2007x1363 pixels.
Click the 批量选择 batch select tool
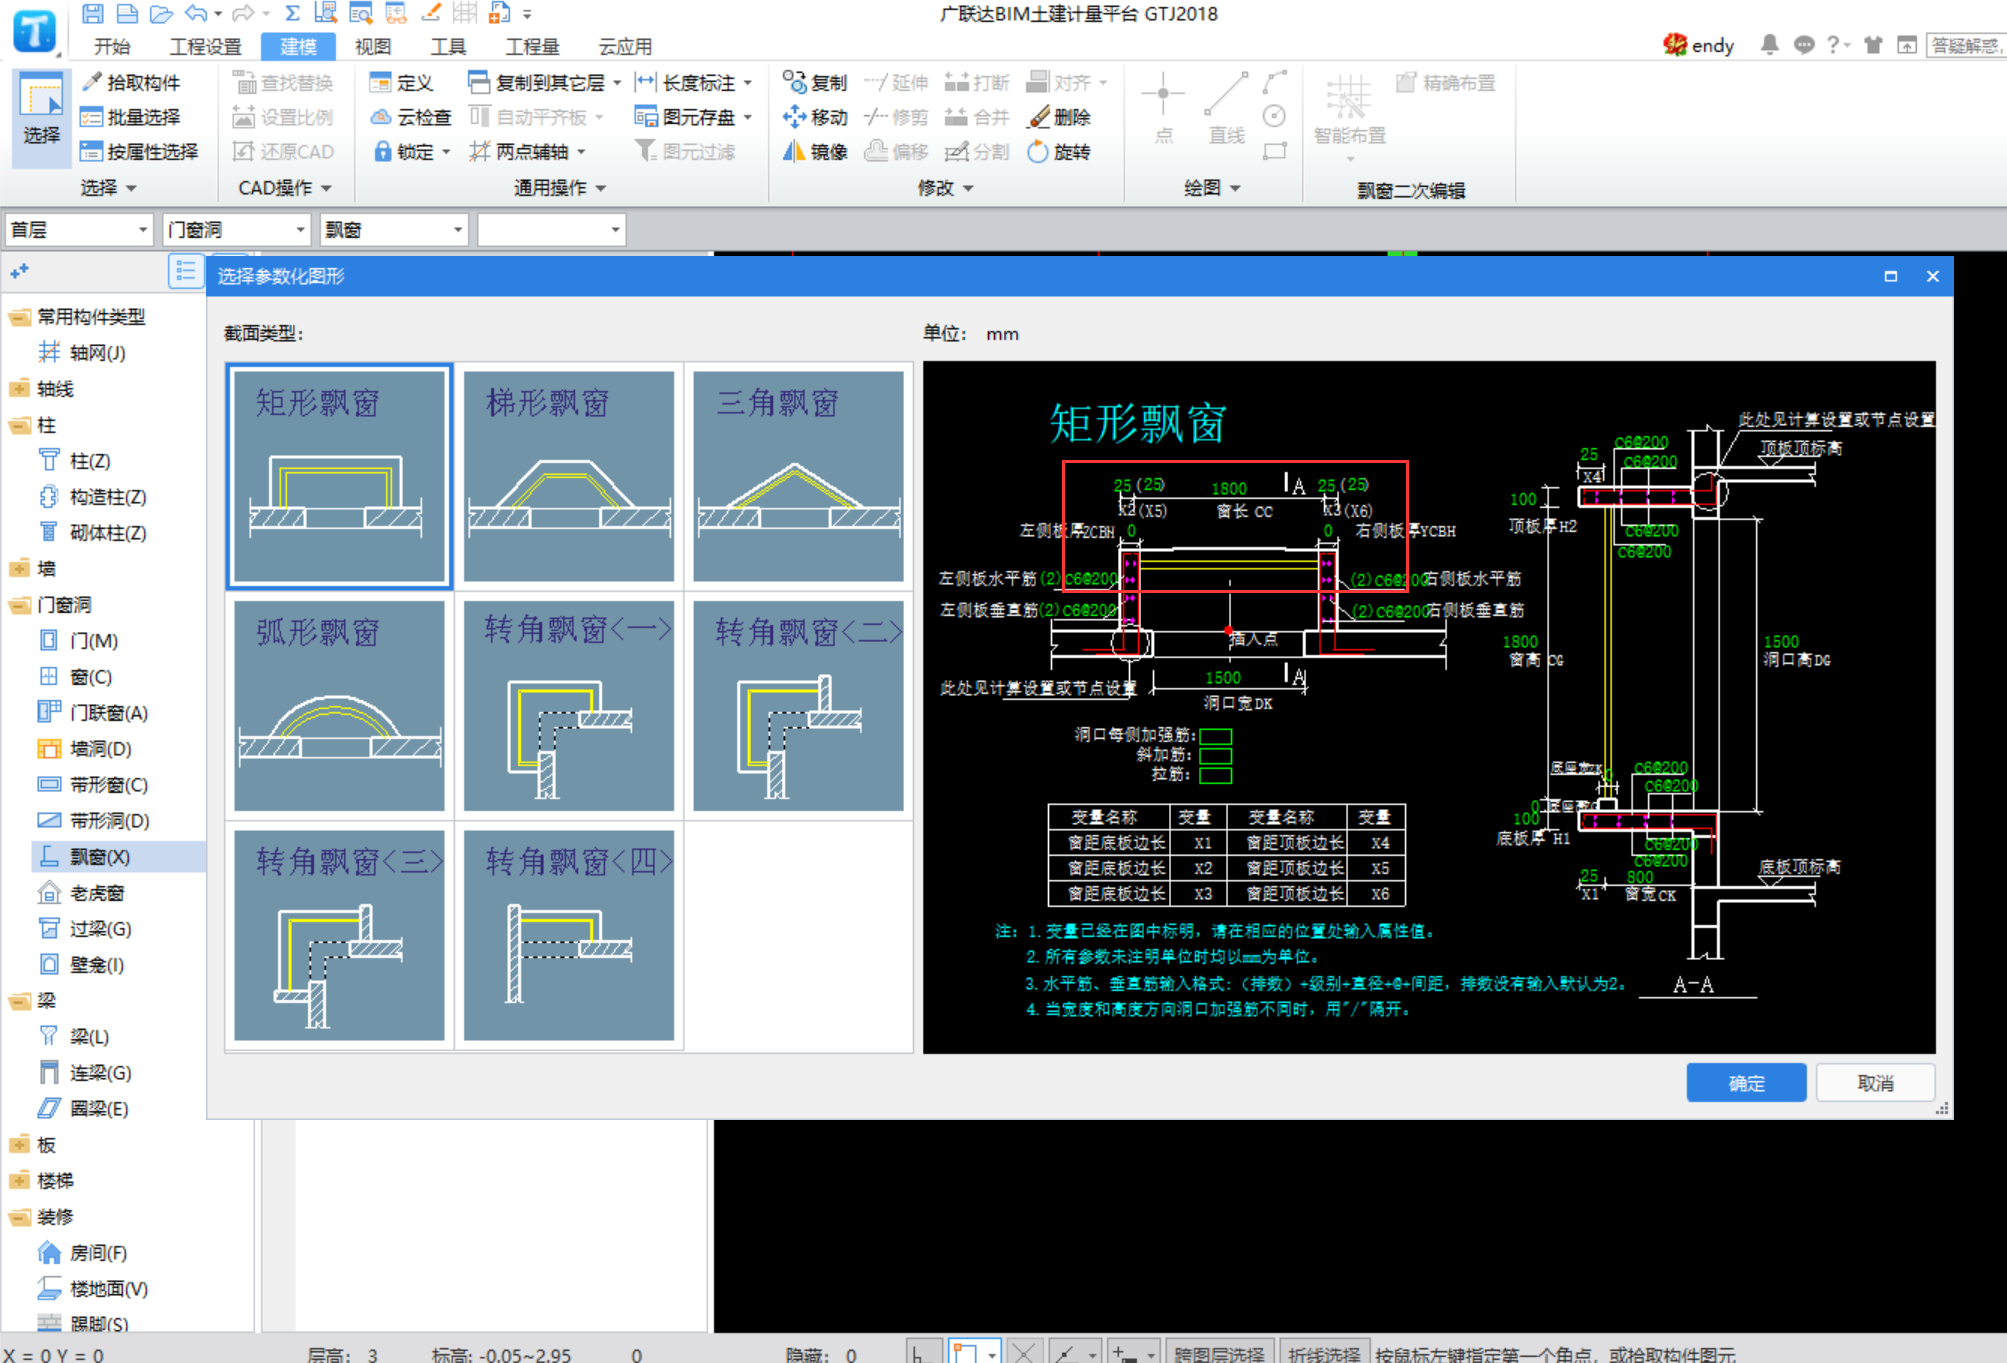131,117
